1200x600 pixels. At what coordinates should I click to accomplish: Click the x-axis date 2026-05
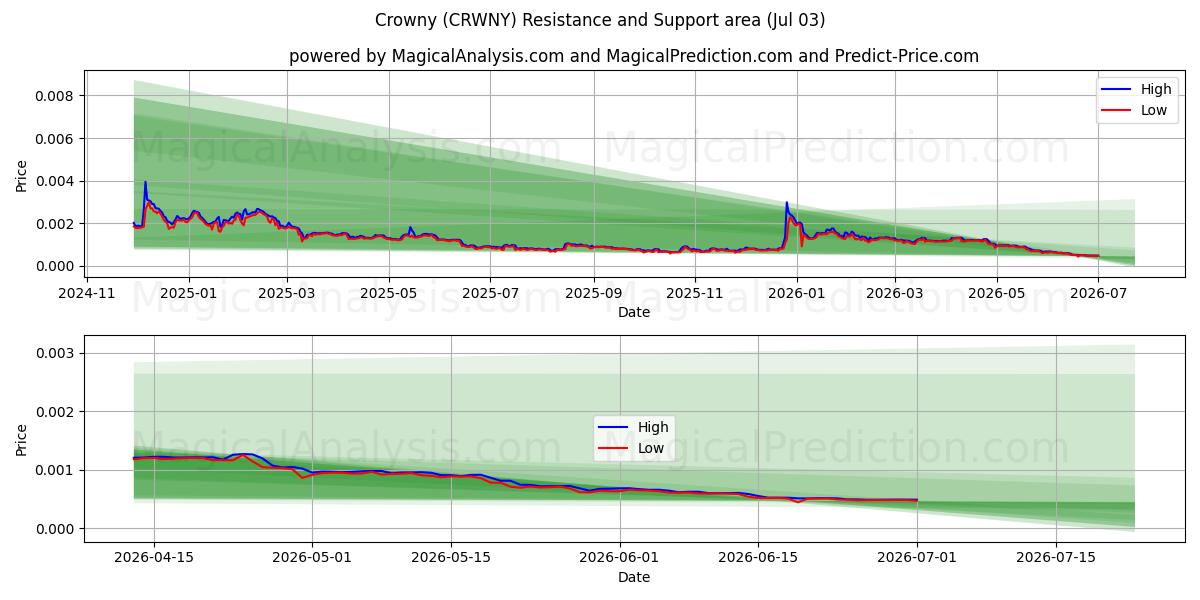[x=996, y=293]
